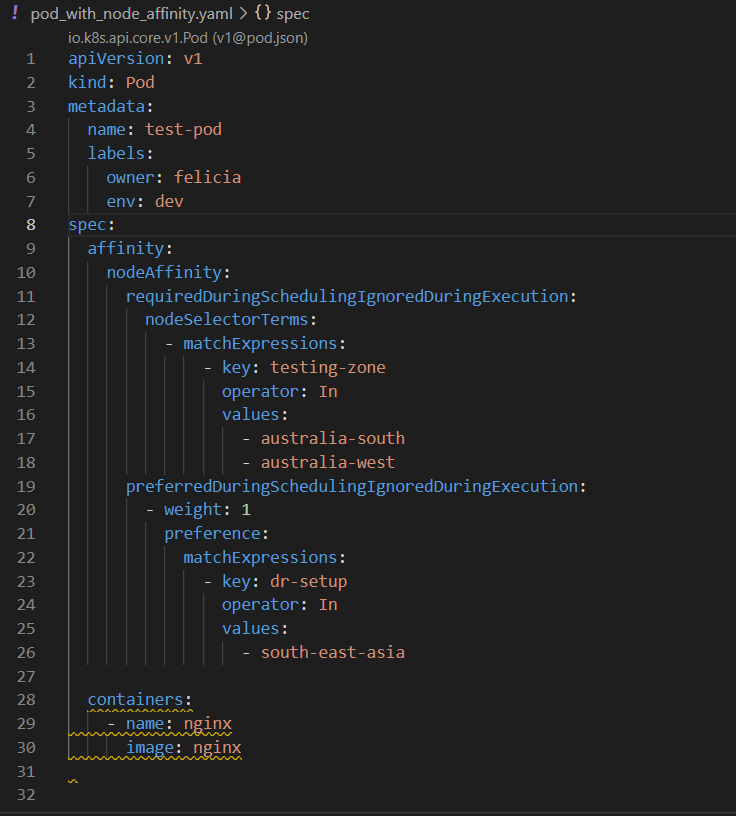Click the nginx value on line 30
Image resolution: width=736 pixels, height=816 pixels.
click(217, 748)
